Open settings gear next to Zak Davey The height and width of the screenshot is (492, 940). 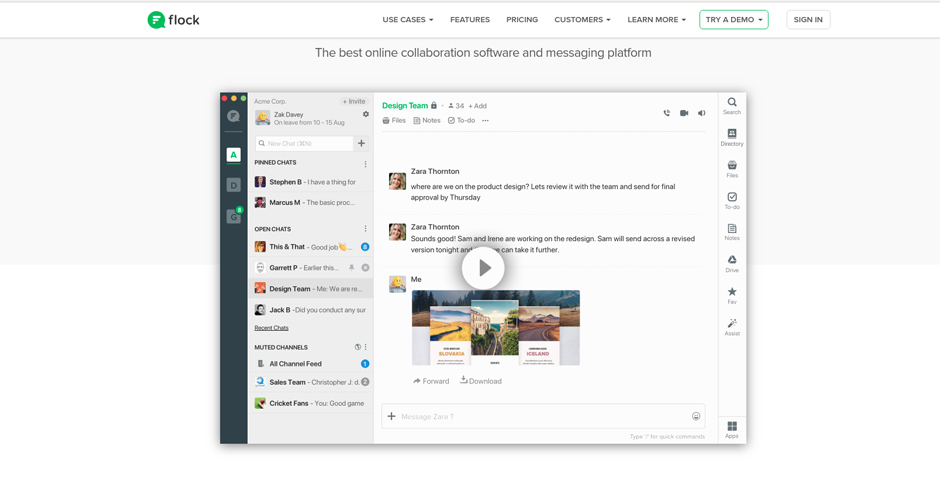tap(366, 114)
